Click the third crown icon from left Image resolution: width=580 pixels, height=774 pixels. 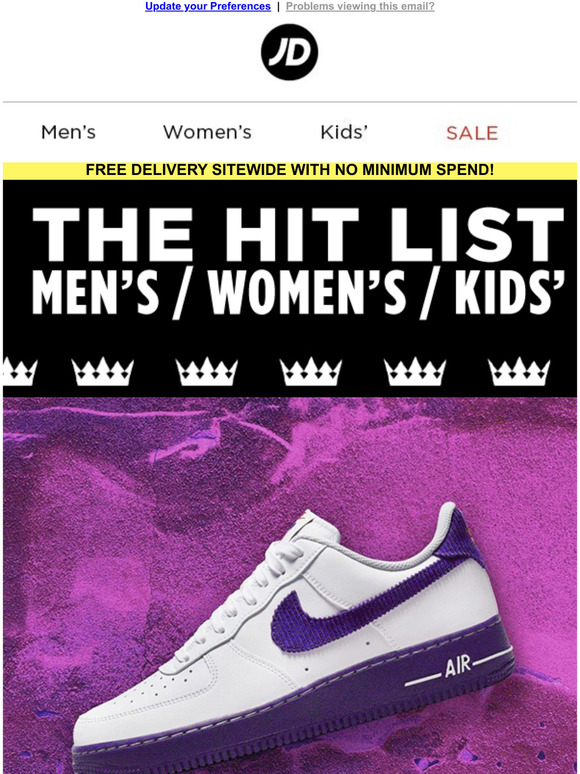click(207, 371)
